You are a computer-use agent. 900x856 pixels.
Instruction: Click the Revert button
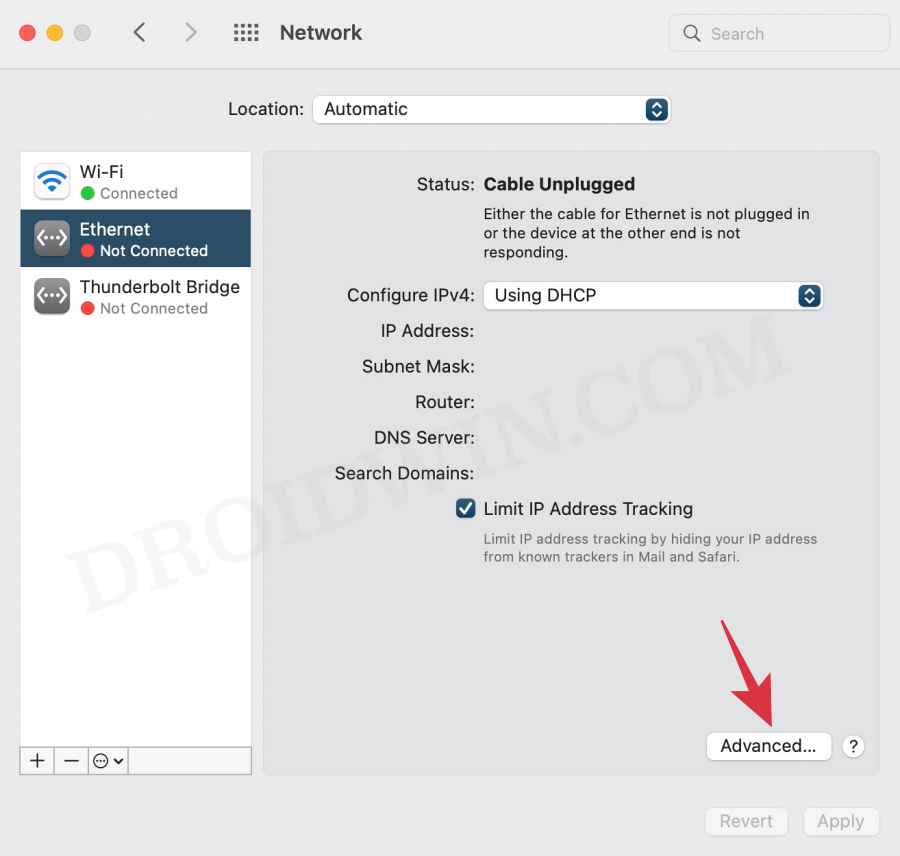pyautogui.click(x=746, y=821)
